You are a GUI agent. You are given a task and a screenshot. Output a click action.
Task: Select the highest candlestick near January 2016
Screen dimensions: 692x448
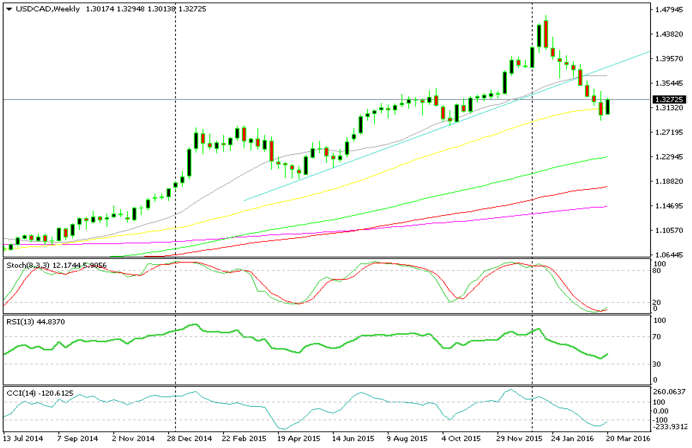(x=546, y=33)
